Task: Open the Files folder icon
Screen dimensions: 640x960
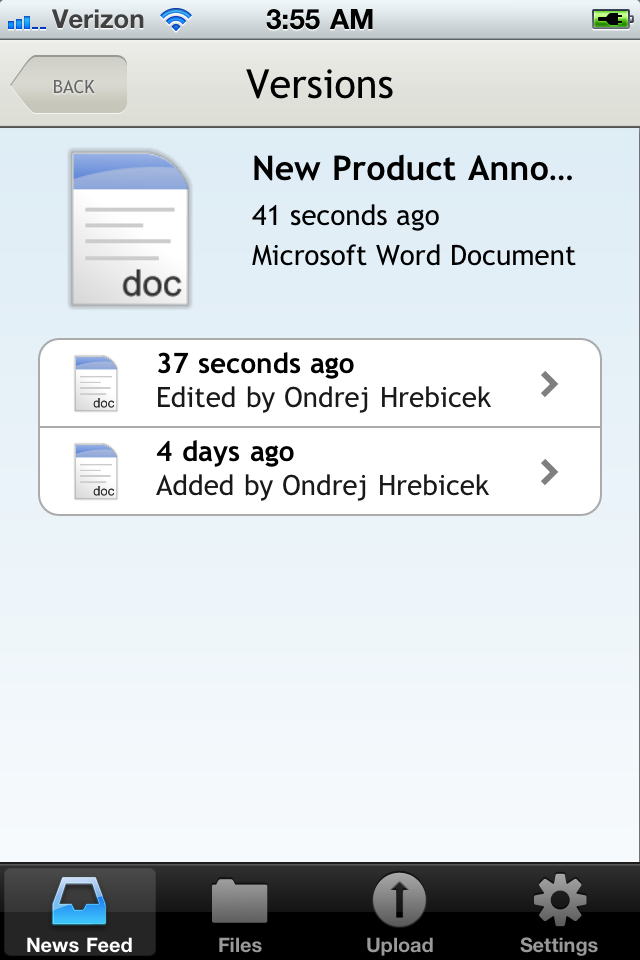Action: pos(240,903)
